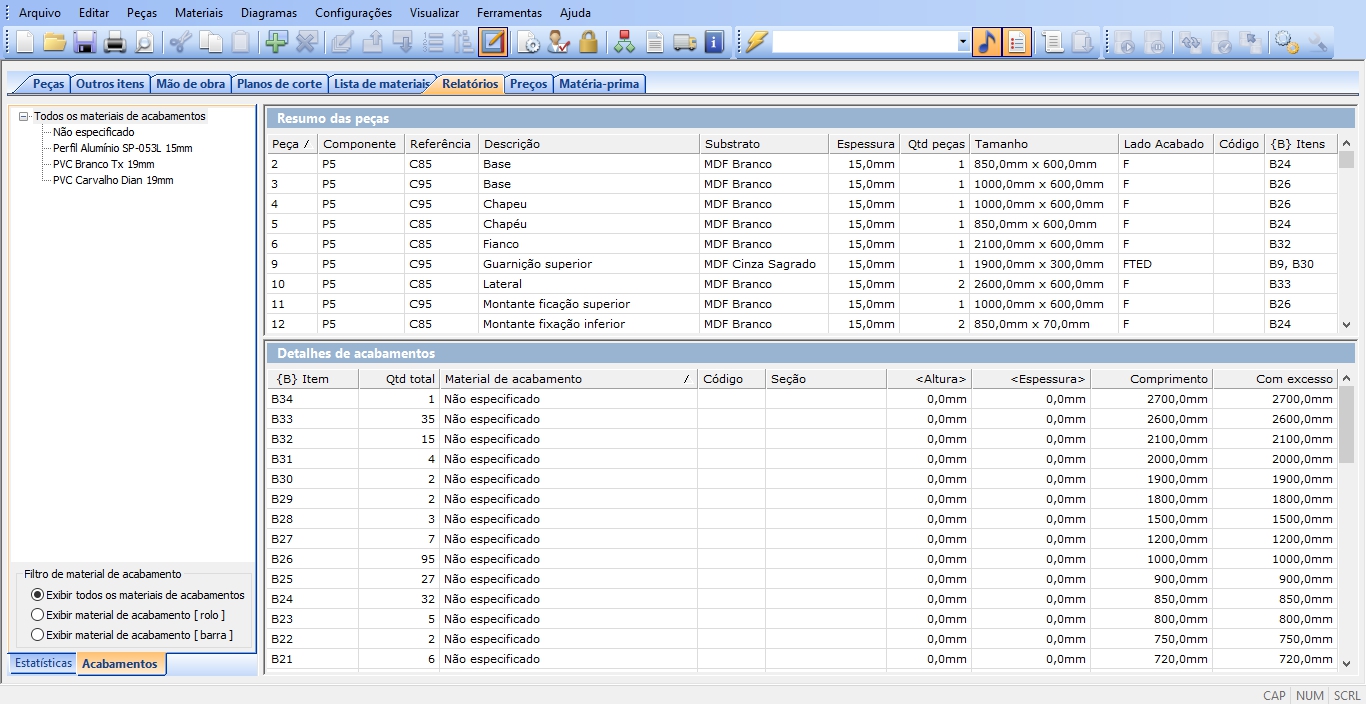
Task: Select 'Exibir material de acabamento [ rolo ]'
Action: (x=38, y=615)
